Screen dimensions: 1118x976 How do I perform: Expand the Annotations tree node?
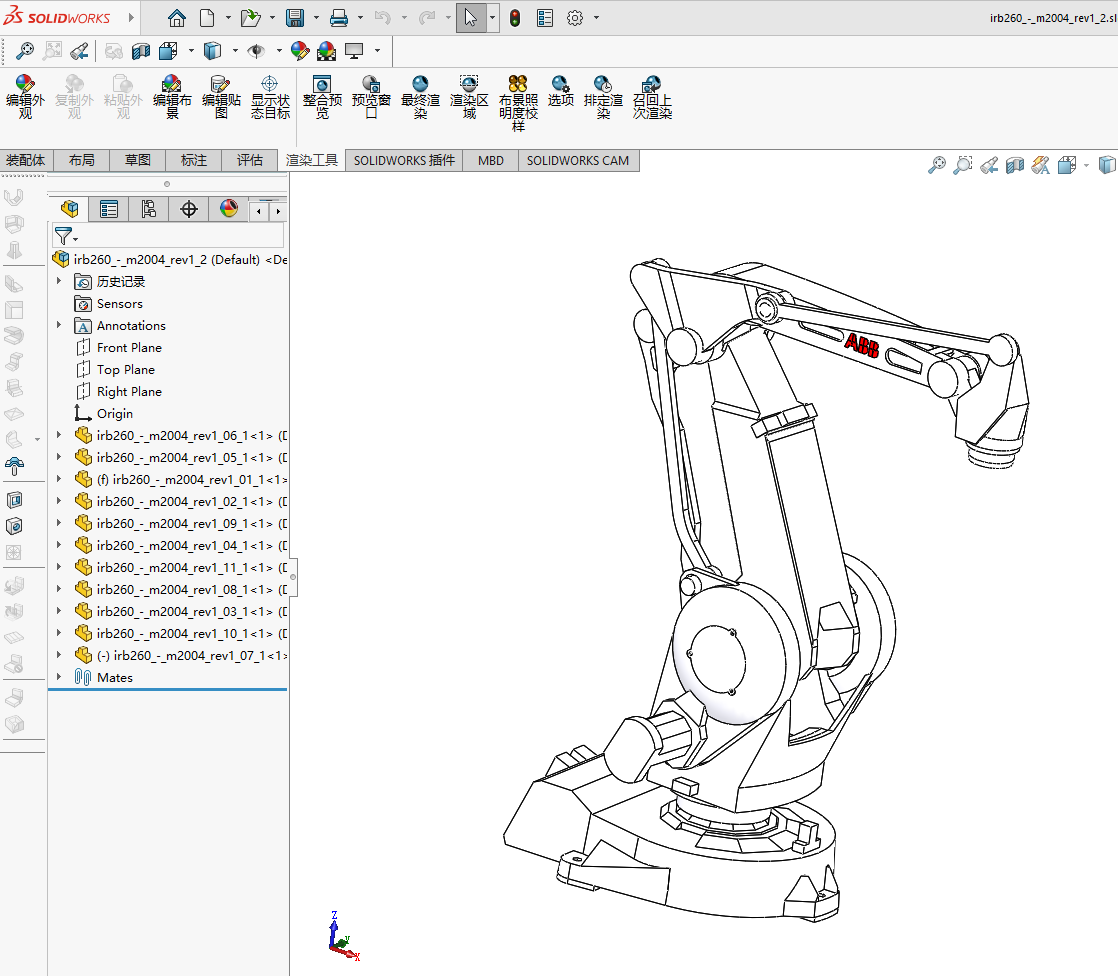(x=59, y=325)
